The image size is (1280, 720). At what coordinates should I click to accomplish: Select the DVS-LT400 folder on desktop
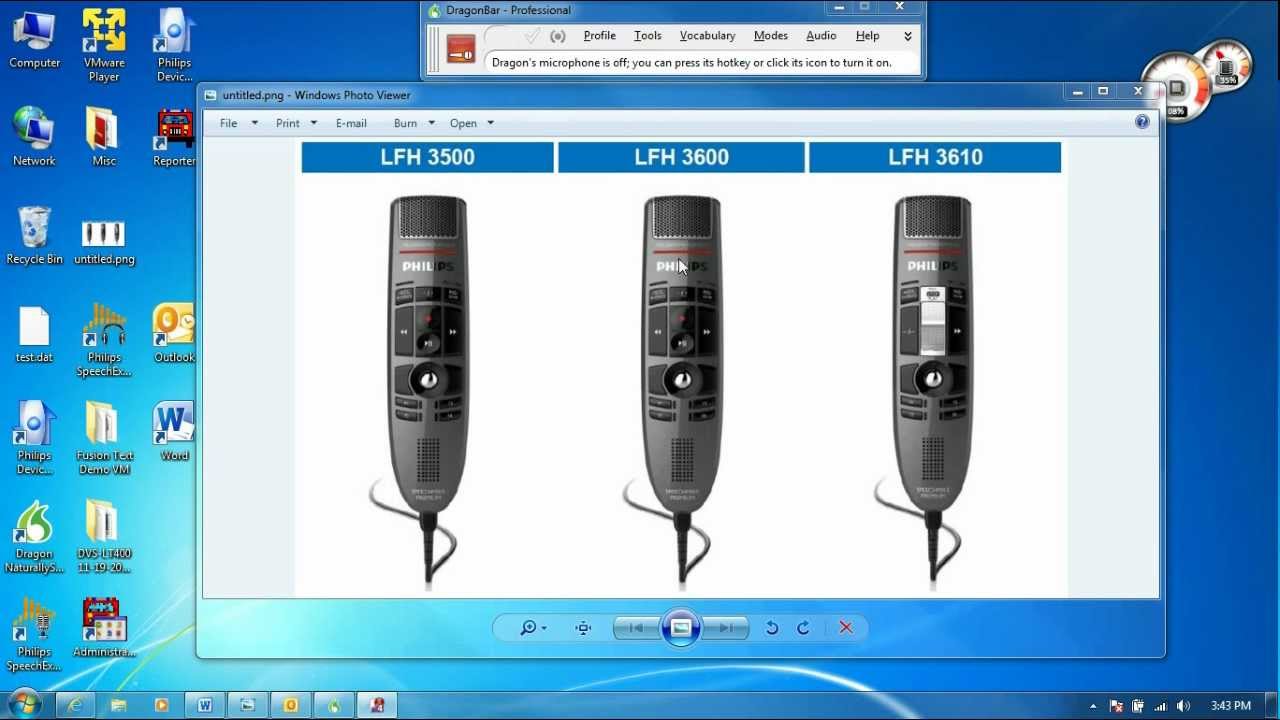[104, 537]
